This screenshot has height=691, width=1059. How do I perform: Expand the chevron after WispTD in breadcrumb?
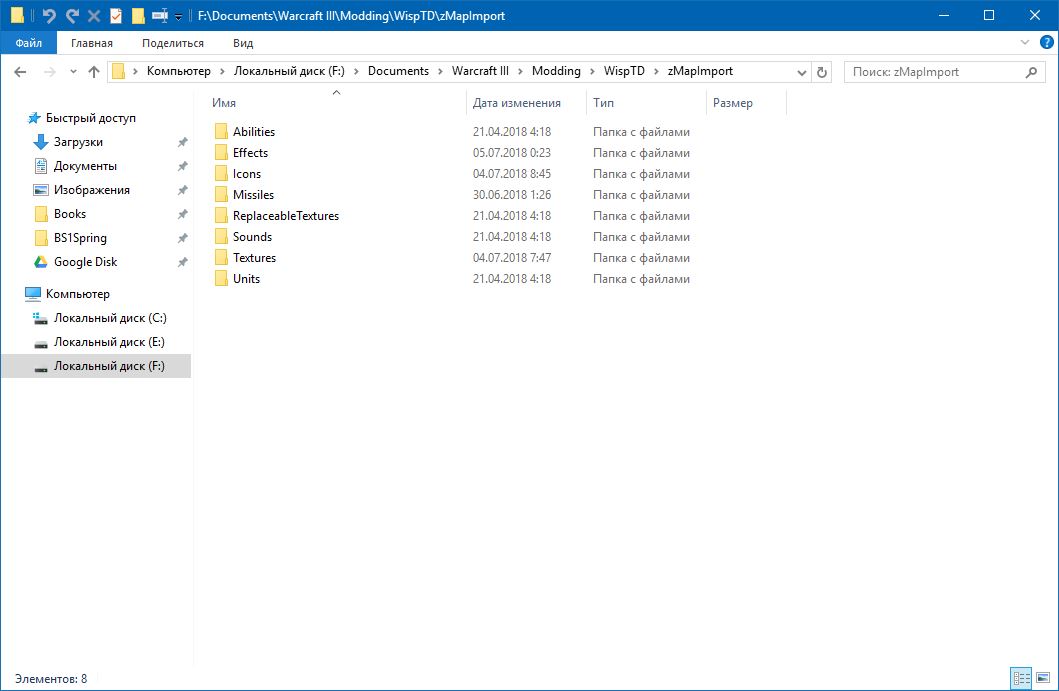pos(656,71)
